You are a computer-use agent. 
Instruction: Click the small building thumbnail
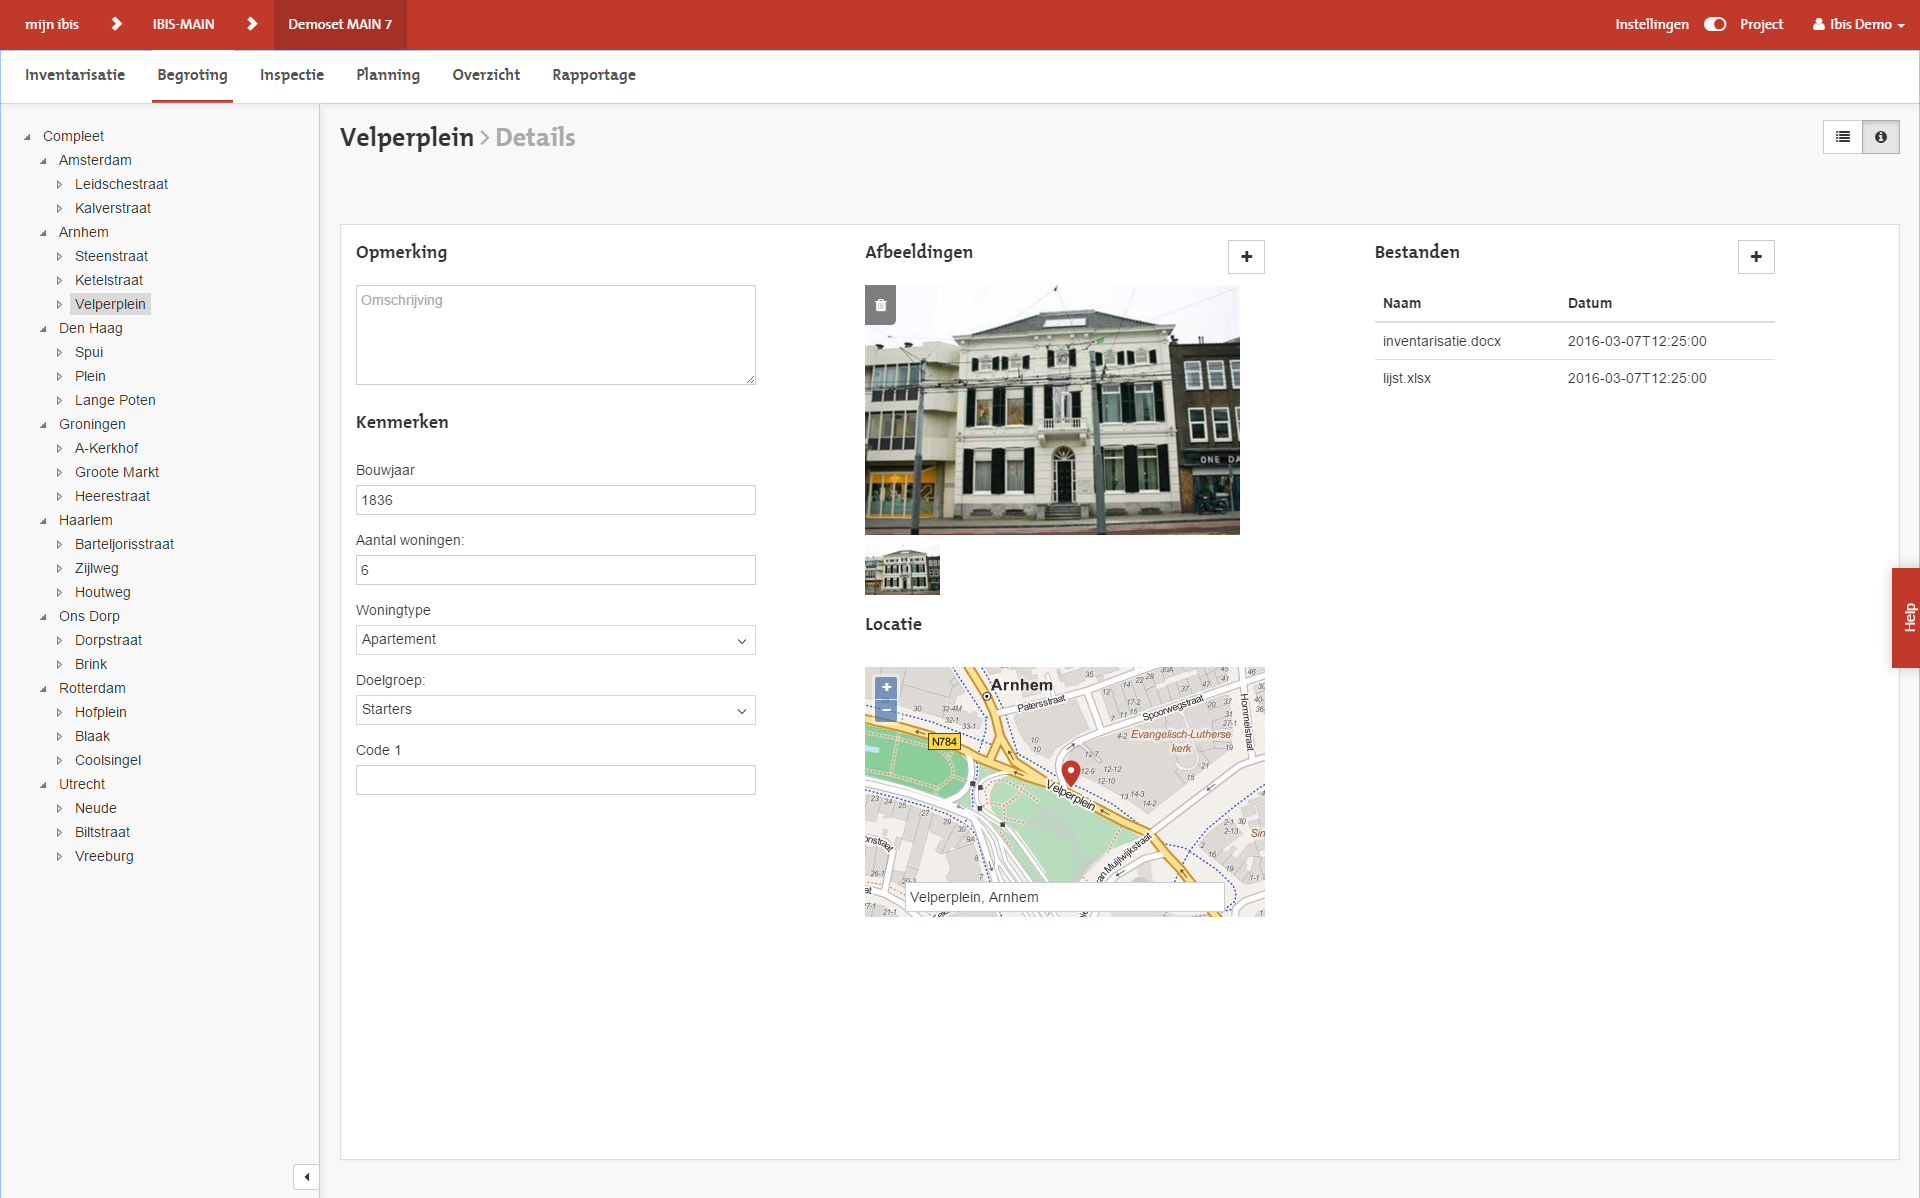coord(902,572)
